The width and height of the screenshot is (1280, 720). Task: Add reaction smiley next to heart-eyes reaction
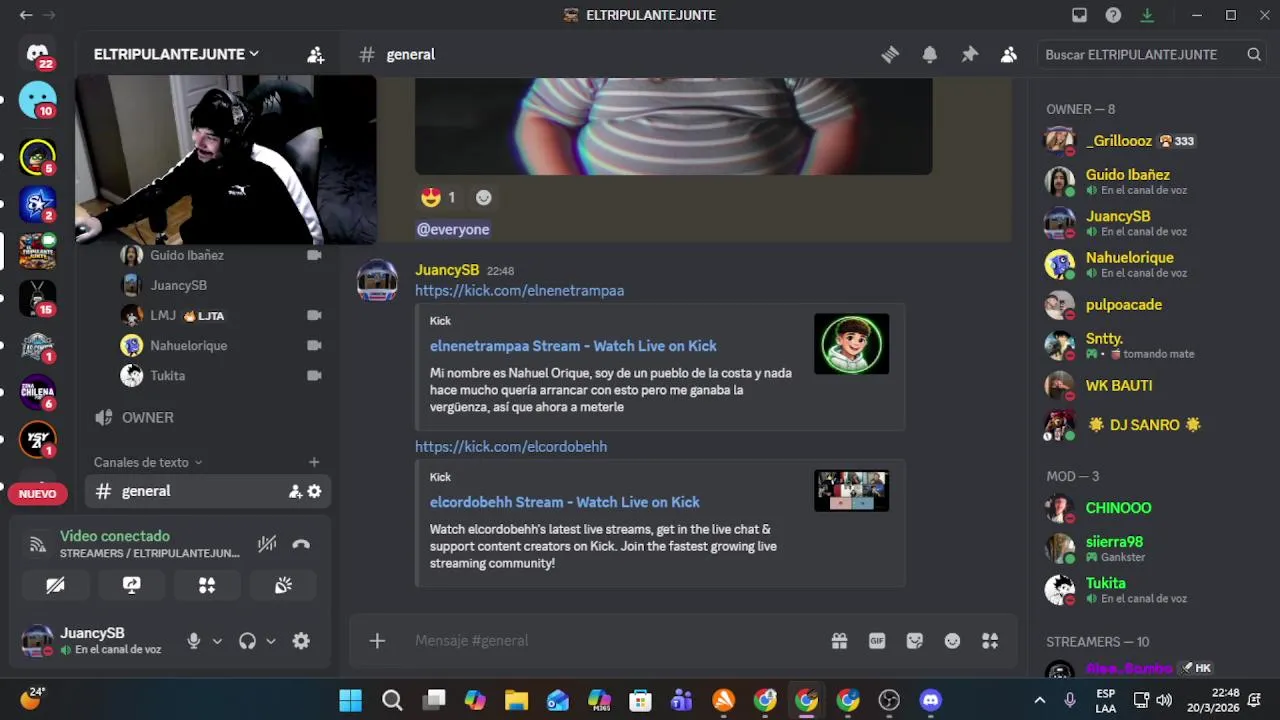[x=483, y=198]
